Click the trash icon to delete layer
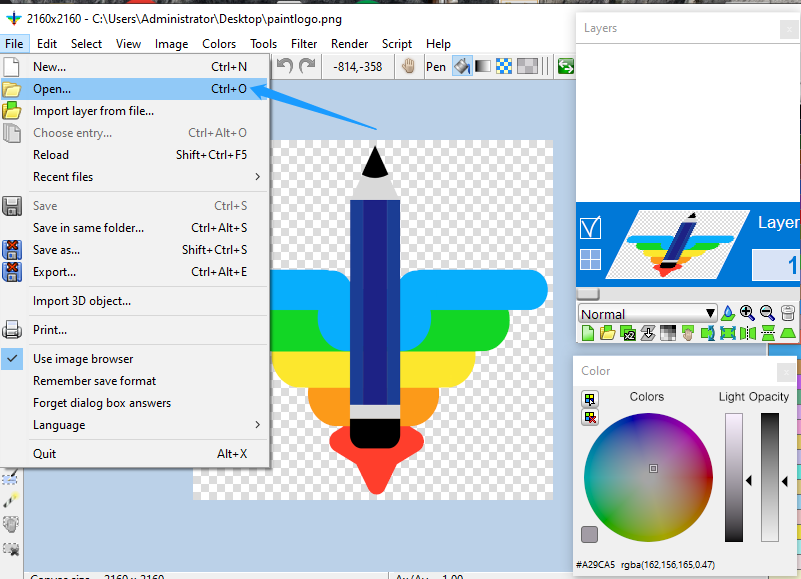 click(788, 313)
